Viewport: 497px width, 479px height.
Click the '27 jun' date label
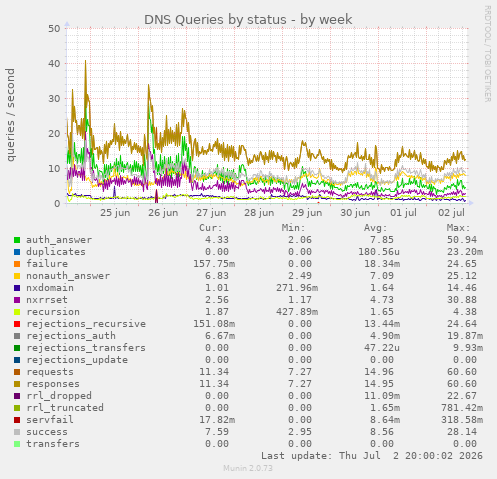[211, 213]
